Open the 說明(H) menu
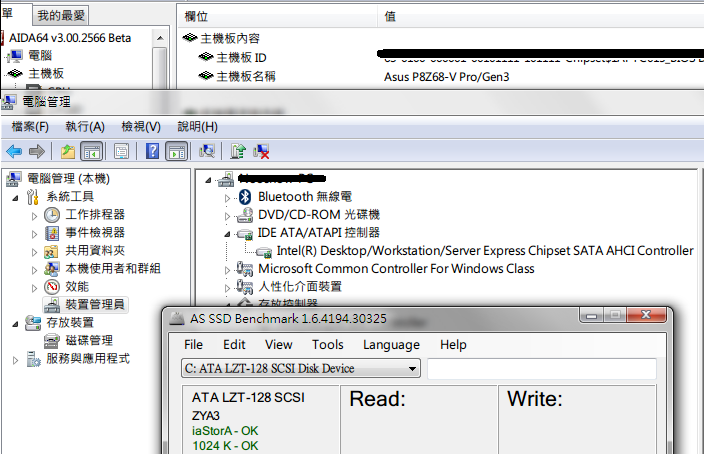Image resolution: width=704 pixels, height=454 pixels. (x=198, y=127)
